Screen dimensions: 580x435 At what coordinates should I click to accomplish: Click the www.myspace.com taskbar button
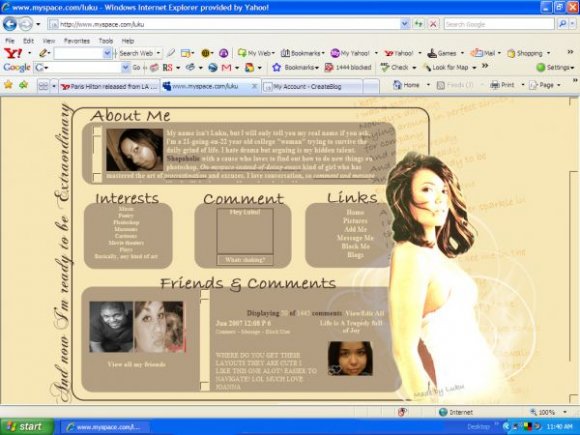(105, 427)
